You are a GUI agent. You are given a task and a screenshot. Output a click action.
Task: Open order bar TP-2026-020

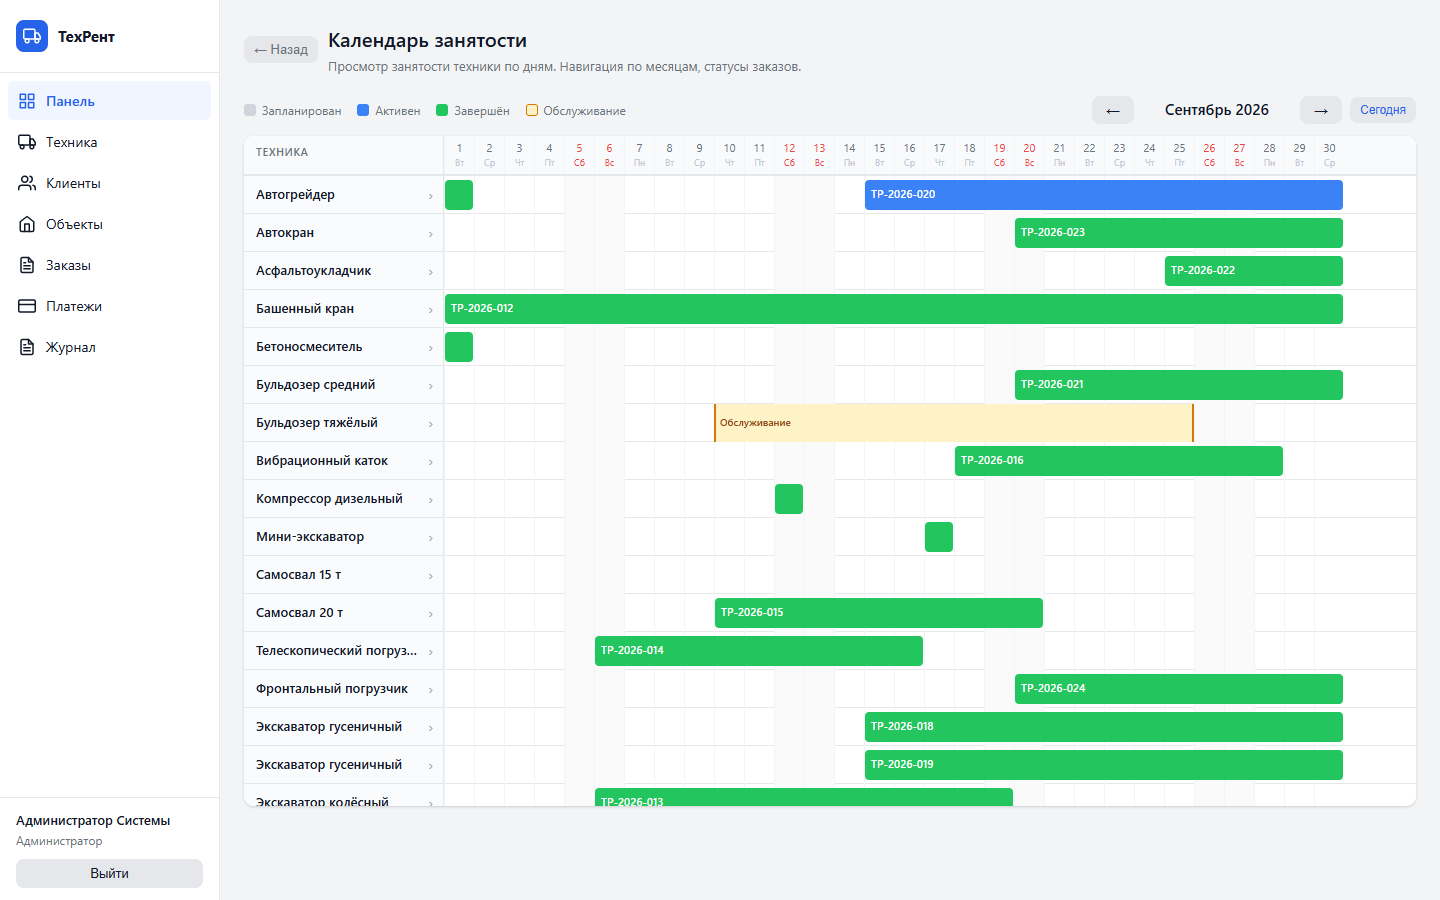pos(1104,195)
